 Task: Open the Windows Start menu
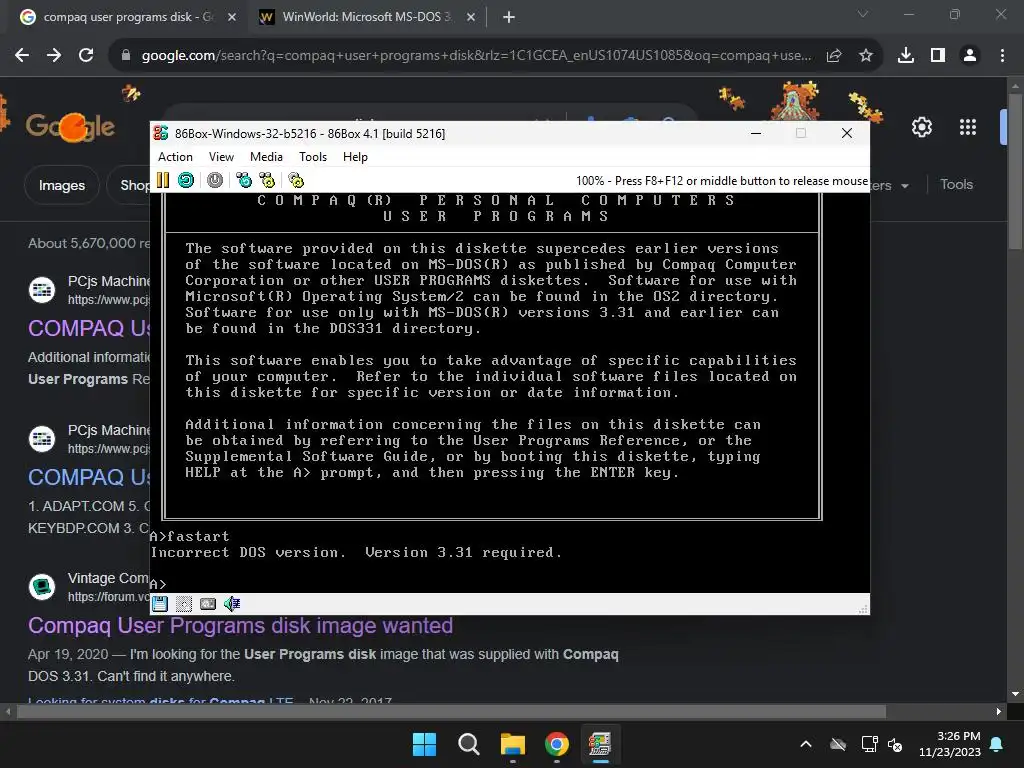click(x=424, y=744)
